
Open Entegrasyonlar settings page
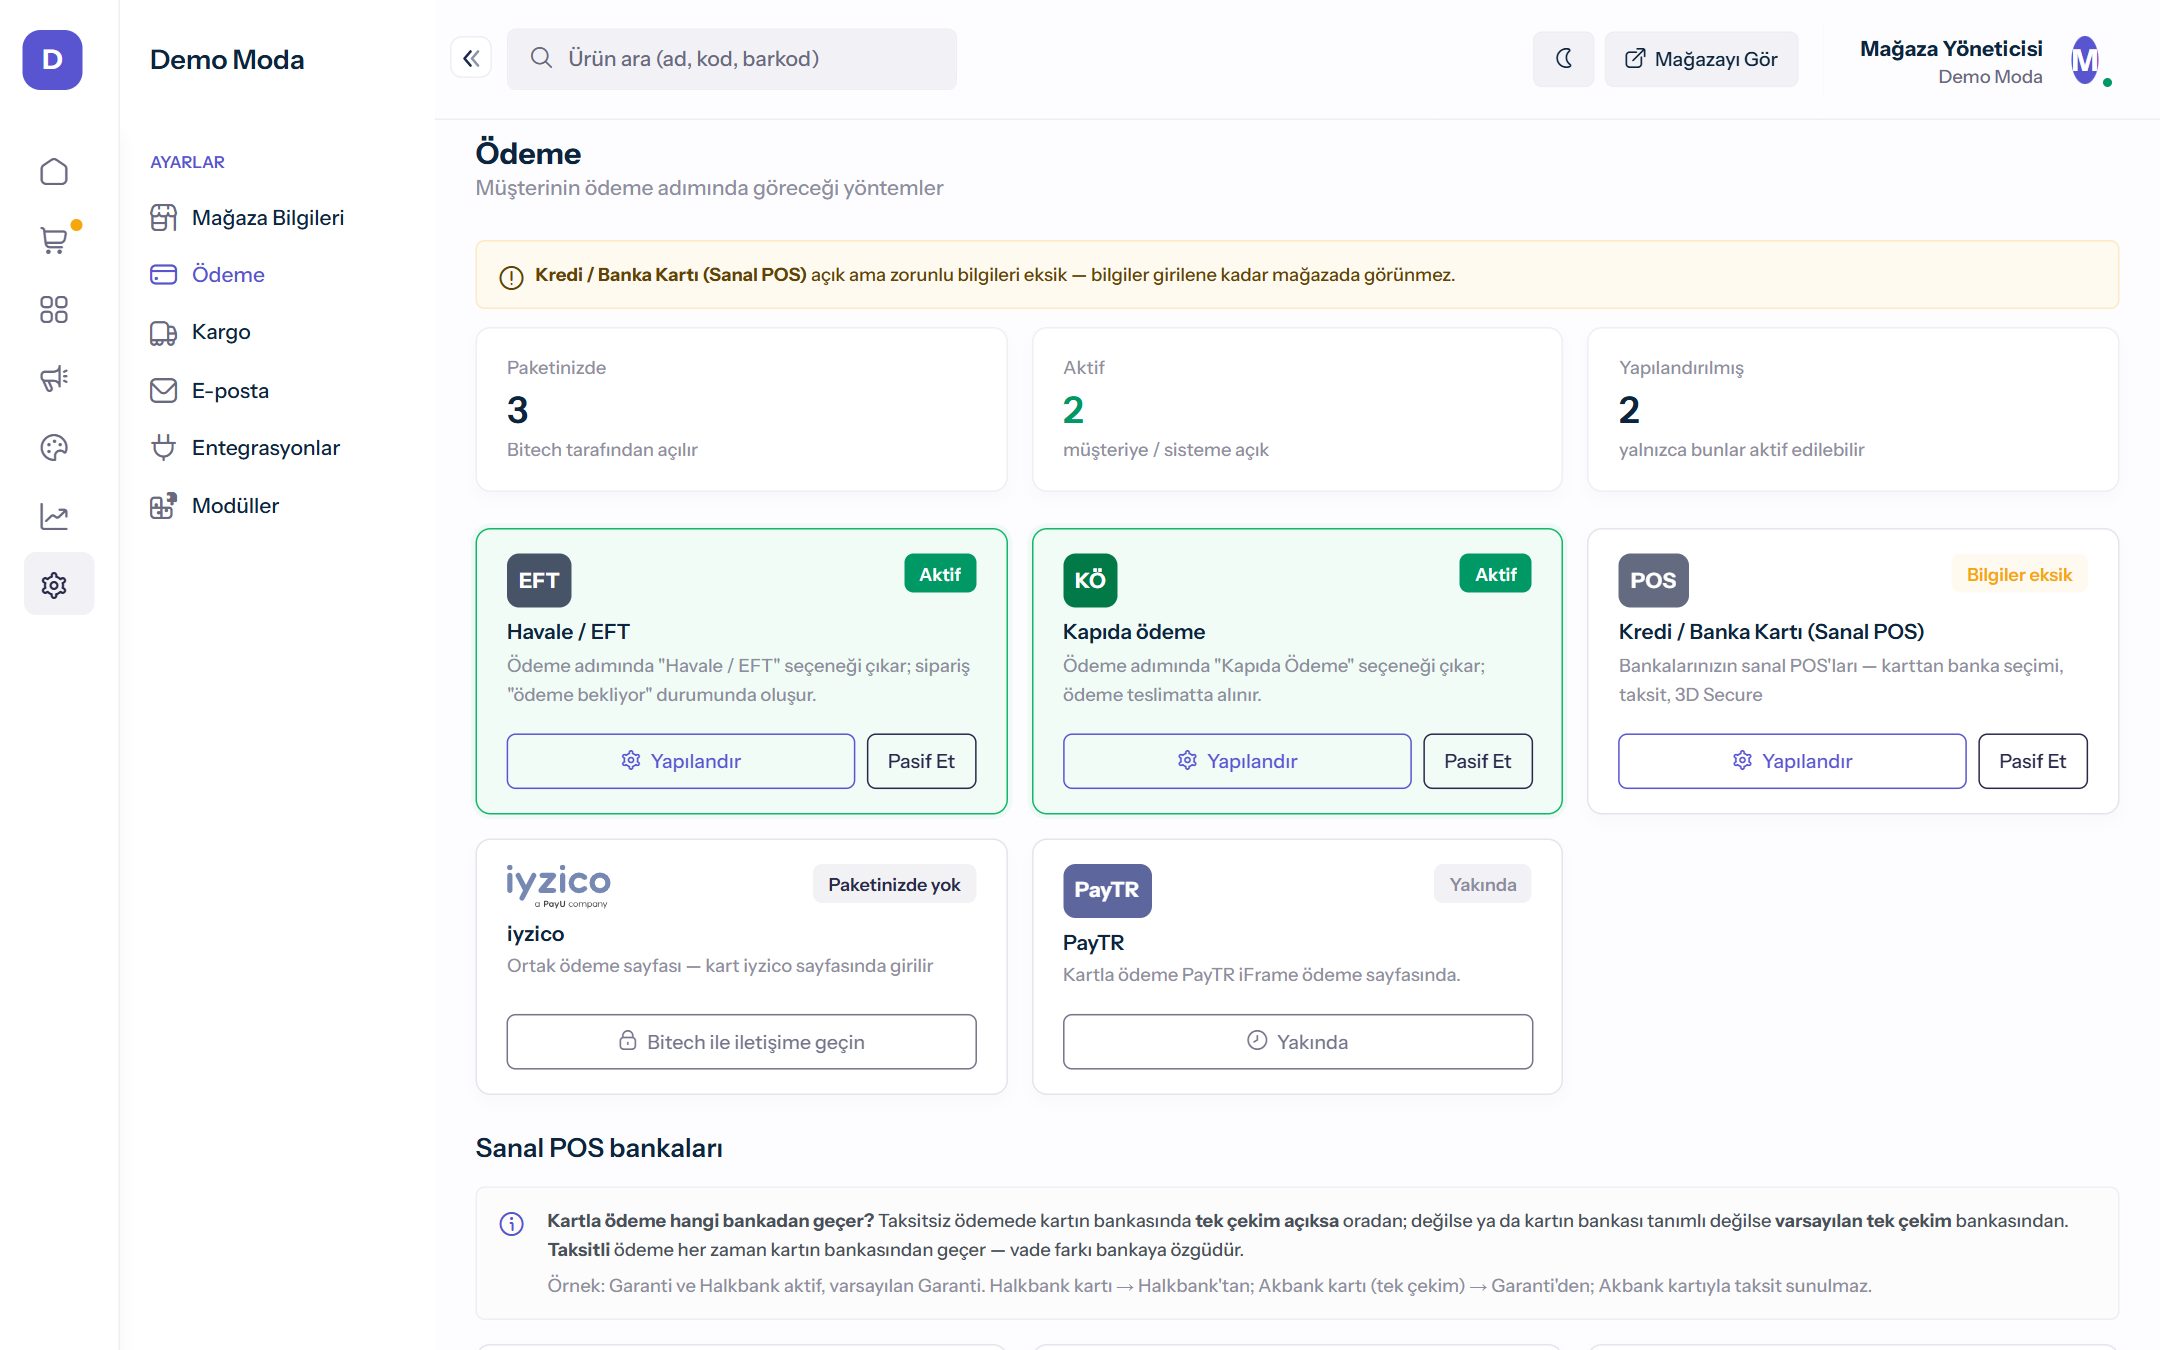pyautogui.click(x=245, y=447)
